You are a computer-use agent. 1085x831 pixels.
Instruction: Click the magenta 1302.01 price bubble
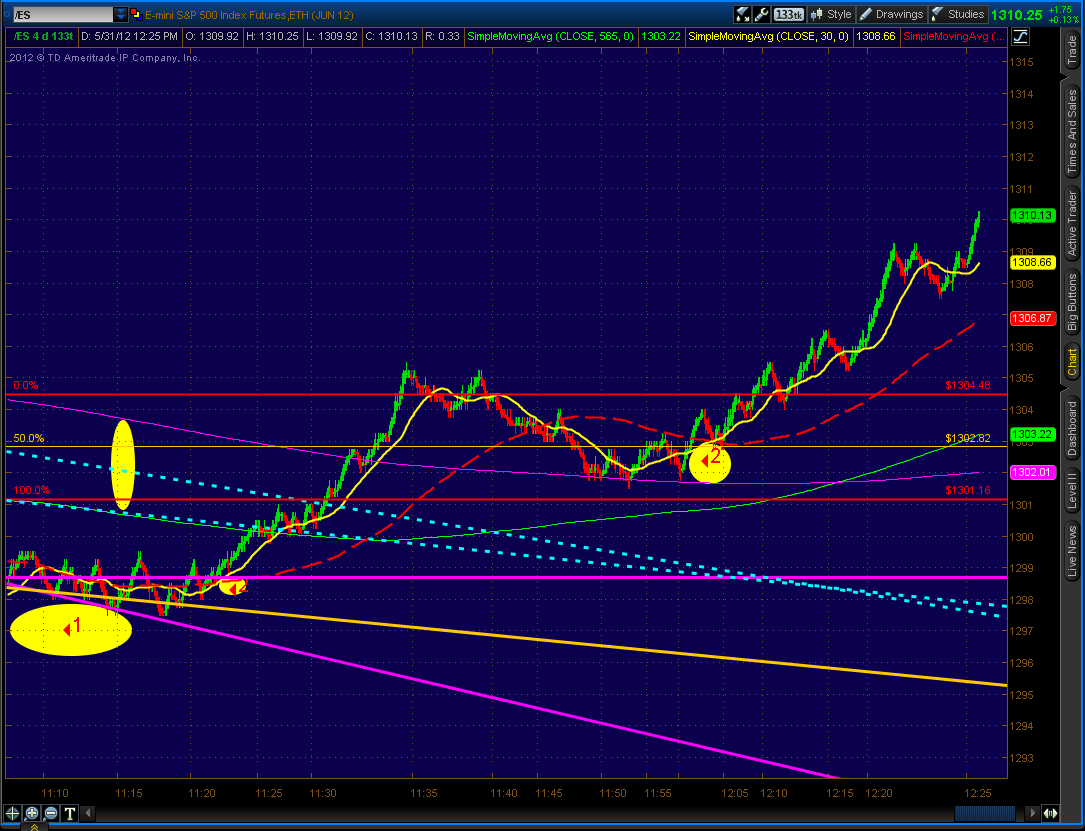point(1032,472)
